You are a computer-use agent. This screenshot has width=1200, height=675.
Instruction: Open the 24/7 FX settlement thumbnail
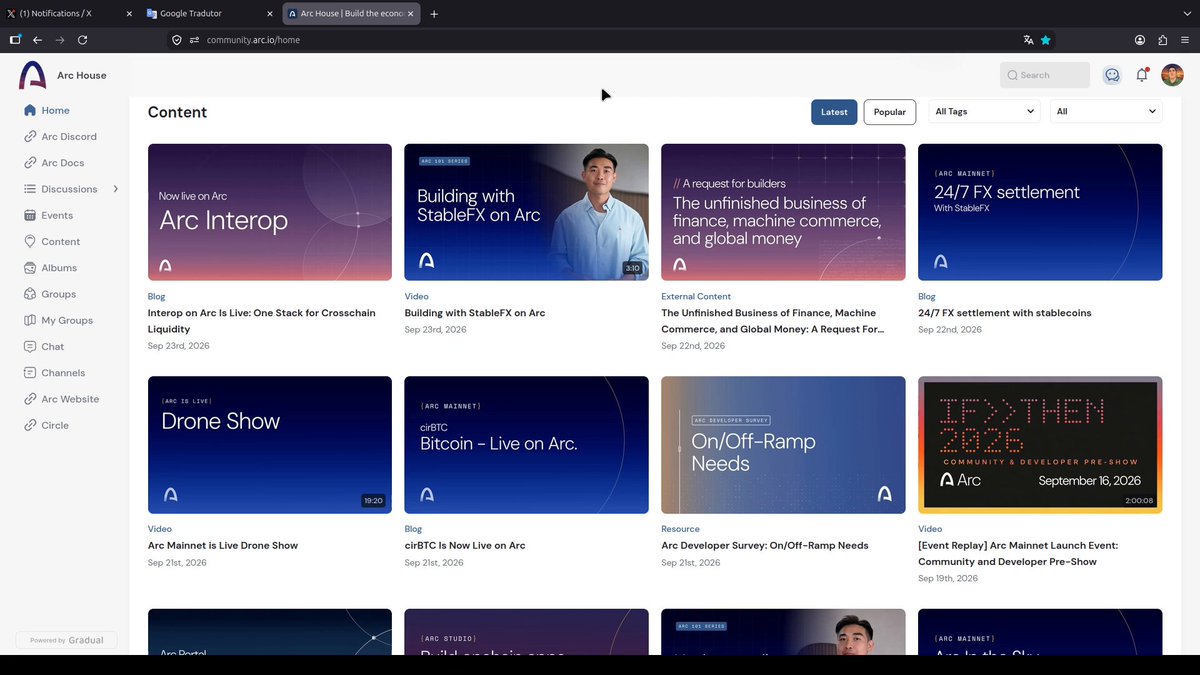click(x=1040, y=212)
